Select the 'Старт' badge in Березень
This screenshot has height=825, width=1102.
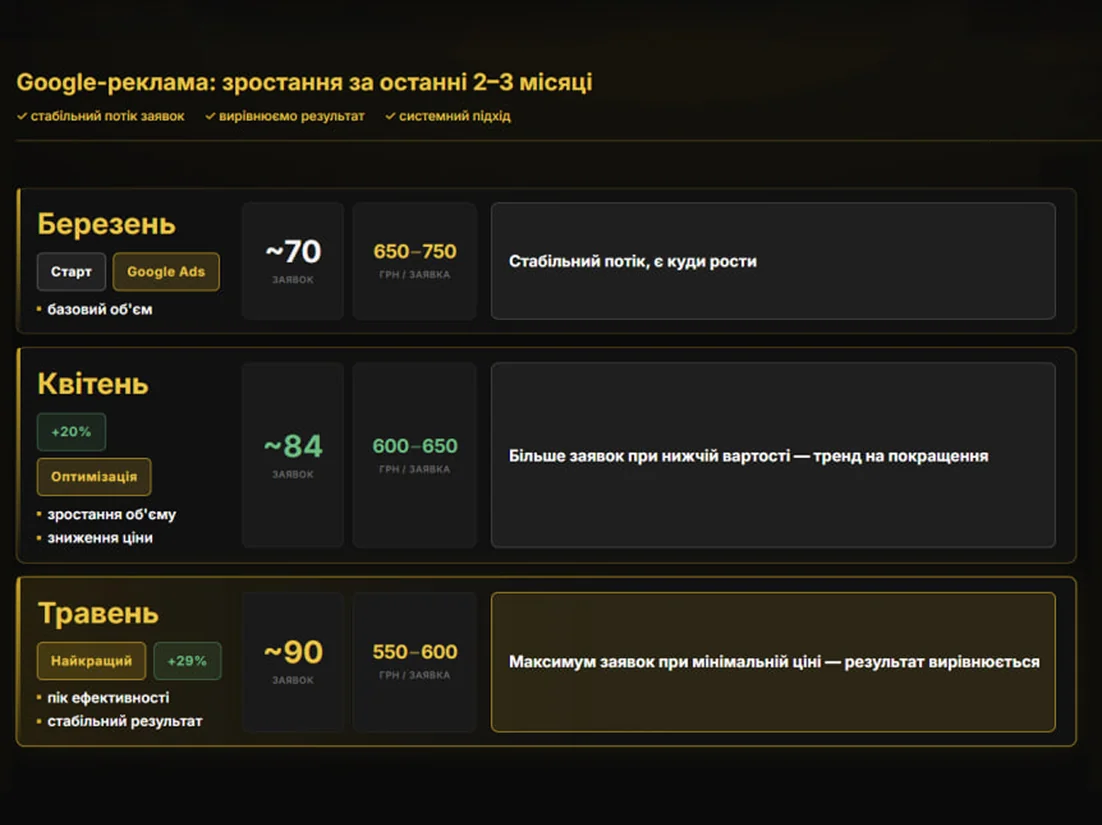point(71,271)
